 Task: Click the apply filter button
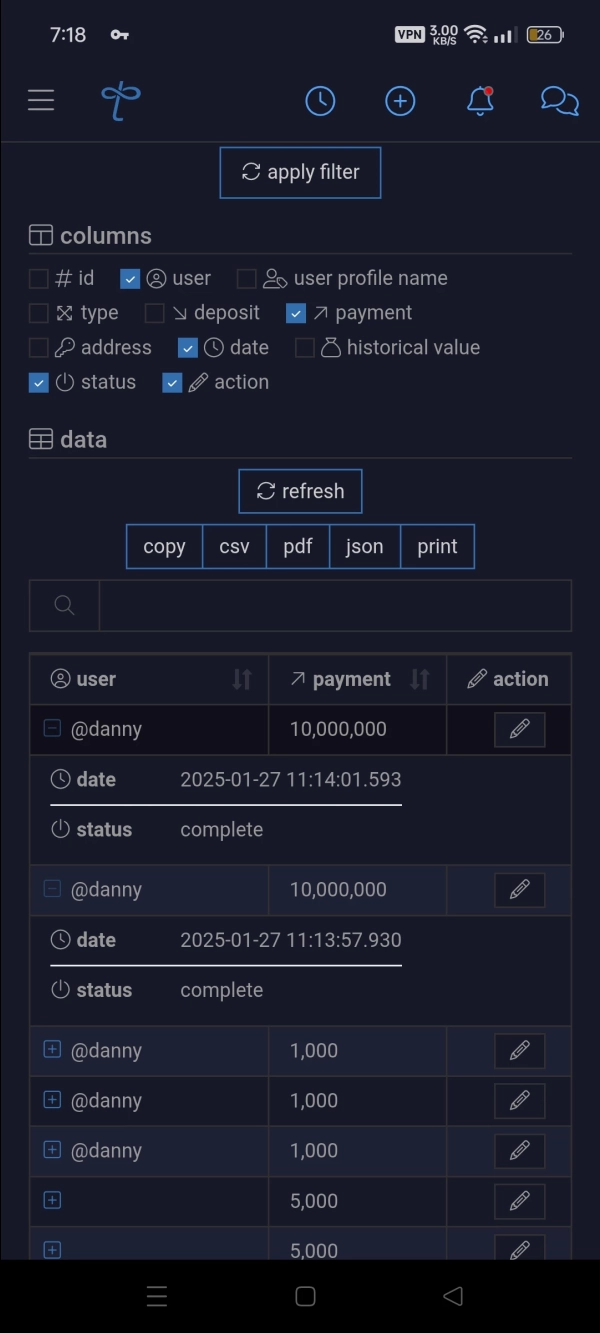(300, 173)
